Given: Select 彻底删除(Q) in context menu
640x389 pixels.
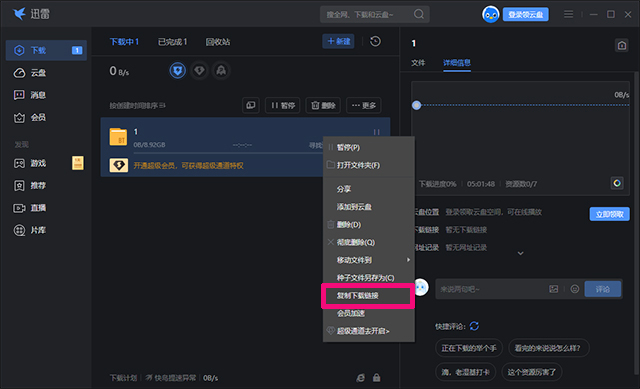Looking at the screenshot, I should click(369, 242).
